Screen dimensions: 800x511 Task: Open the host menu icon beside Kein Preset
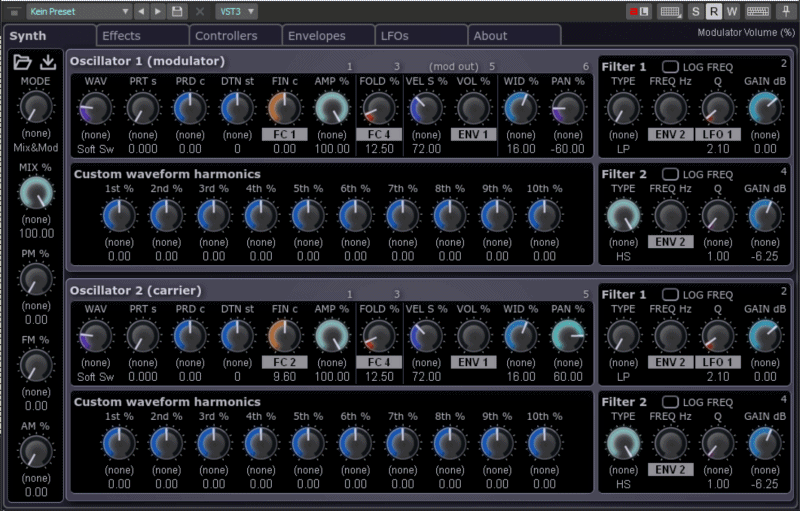click(x=14, y=11)
